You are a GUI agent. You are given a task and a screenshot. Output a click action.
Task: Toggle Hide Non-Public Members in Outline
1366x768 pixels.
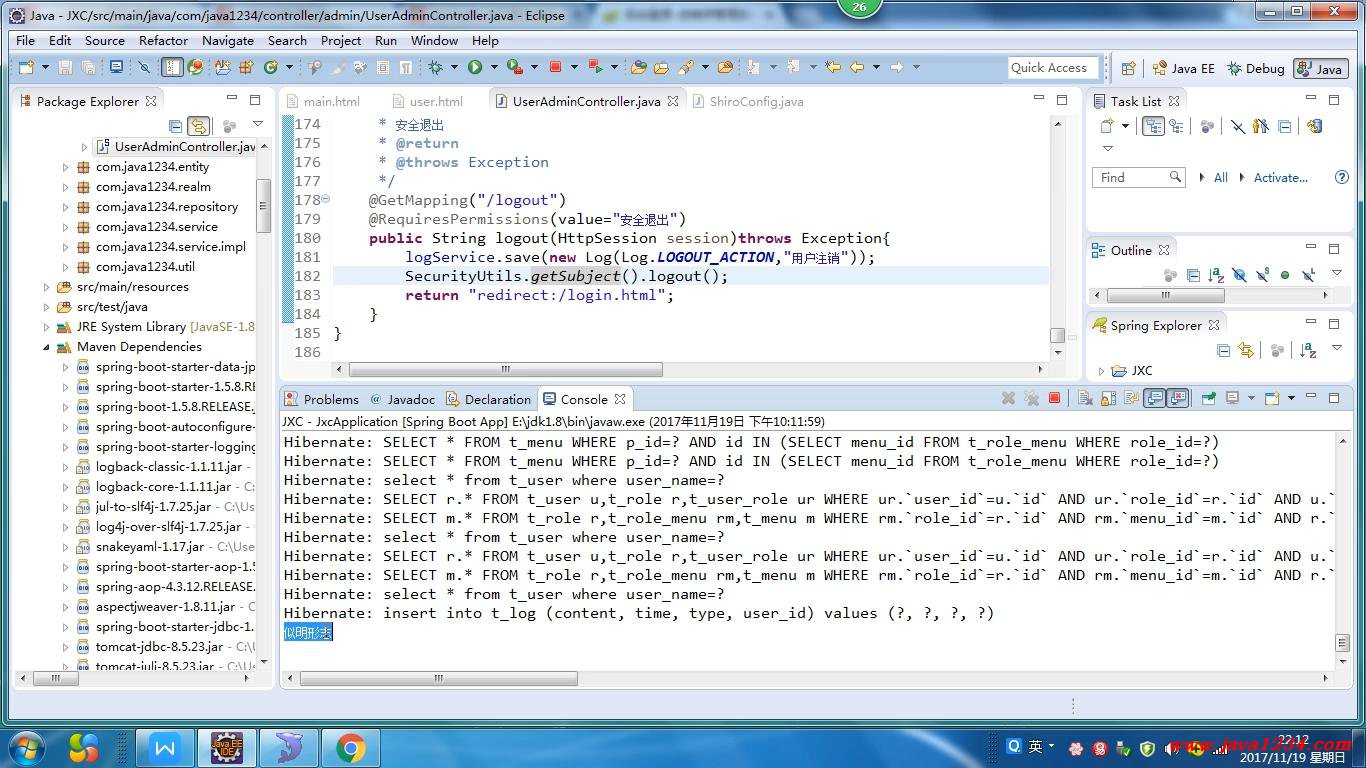pos(1285,275)
